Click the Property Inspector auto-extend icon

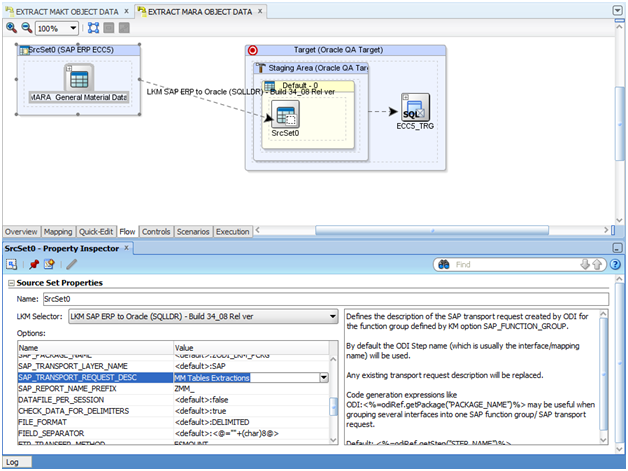pyautogui.click(x=11, y=264)
